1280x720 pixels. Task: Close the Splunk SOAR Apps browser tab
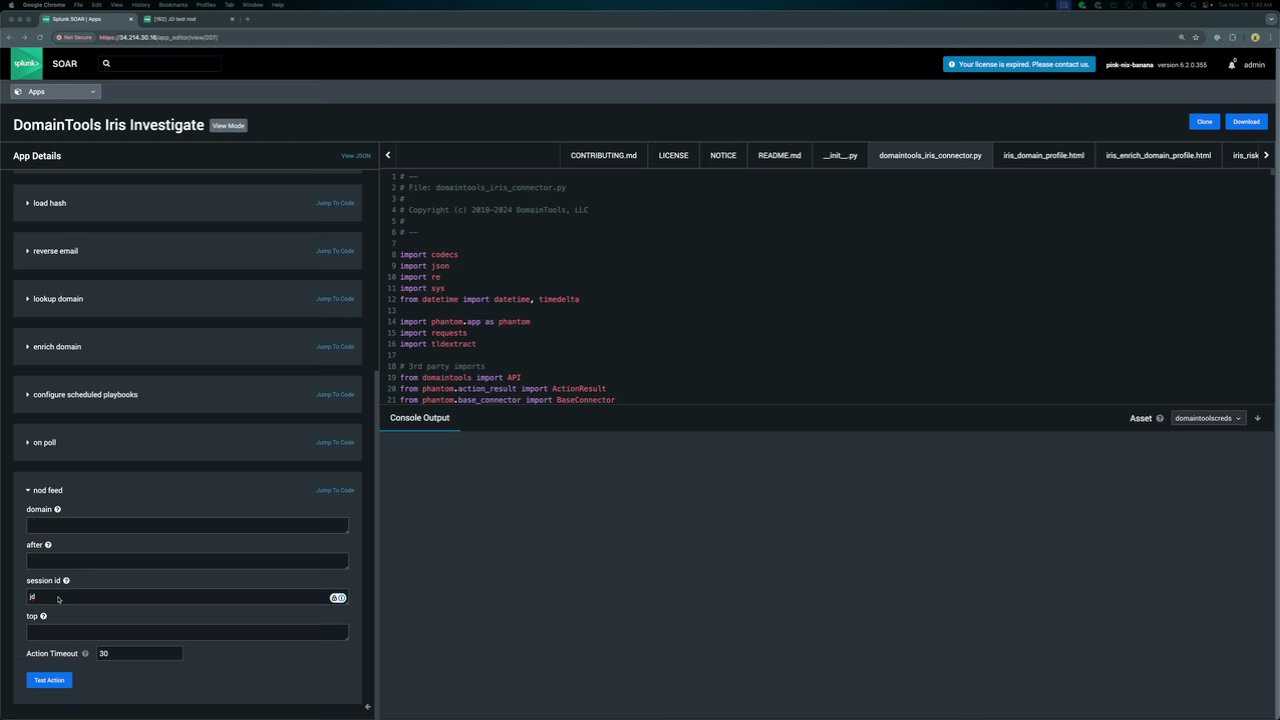point(130,19)
